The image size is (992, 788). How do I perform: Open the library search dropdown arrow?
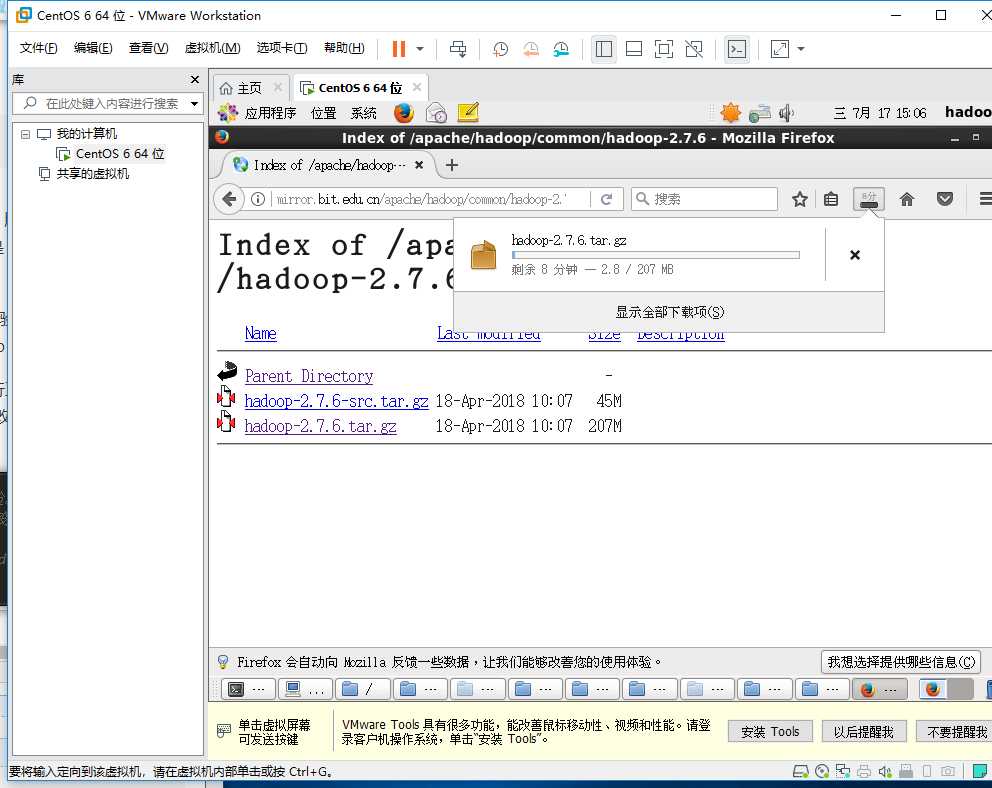[x=194, y=103]
